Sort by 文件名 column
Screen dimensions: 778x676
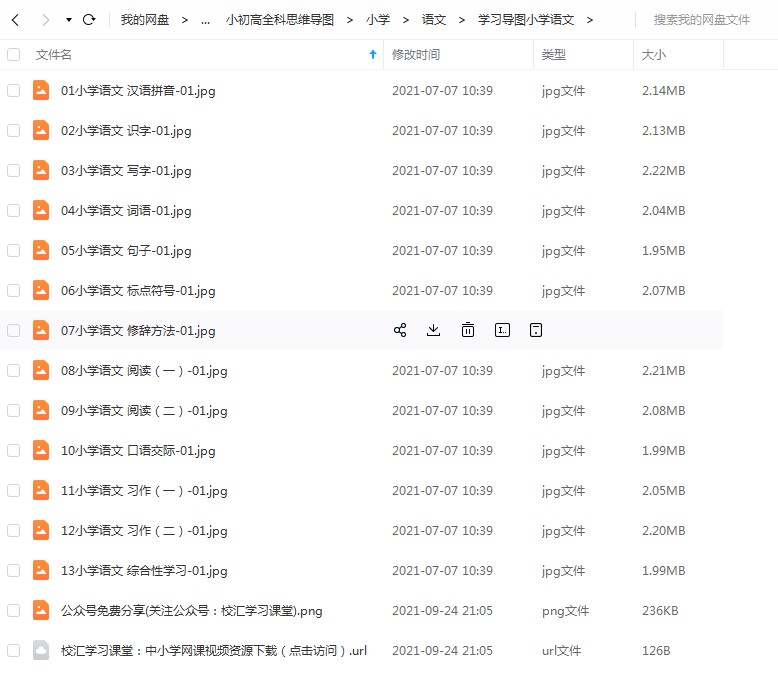click(54, 55)
